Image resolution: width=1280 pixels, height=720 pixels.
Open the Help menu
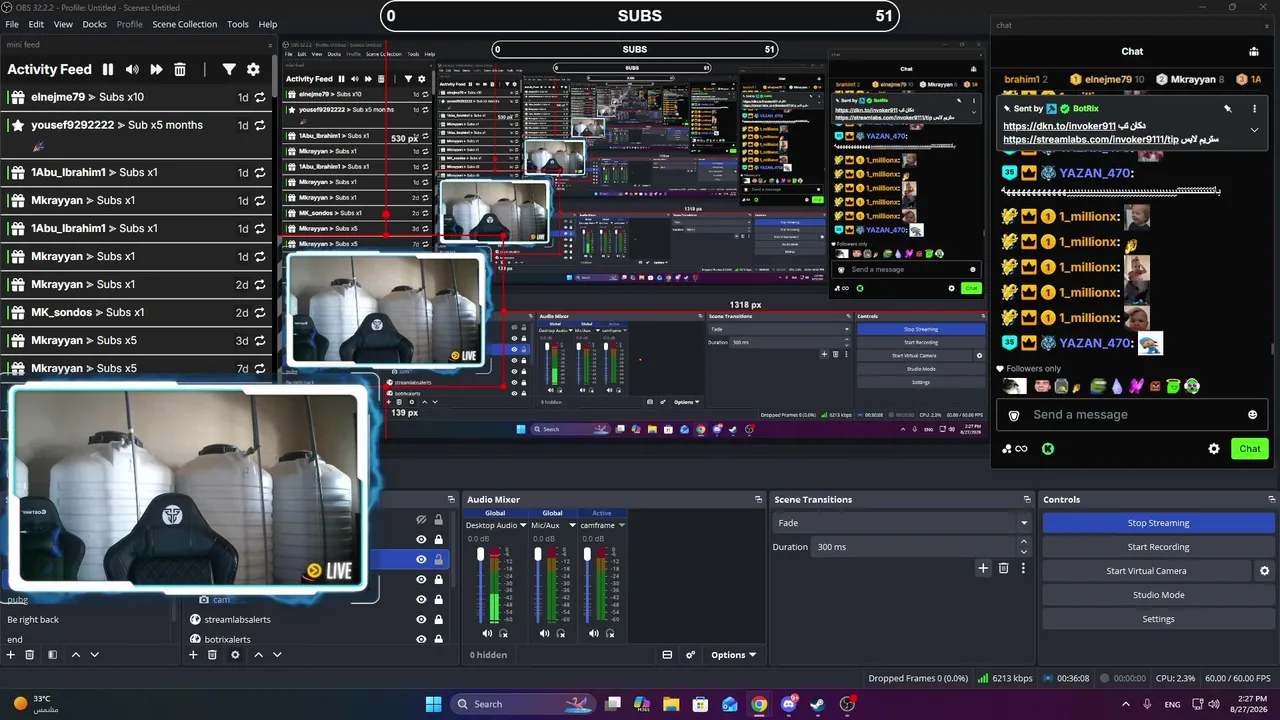(268, 24)
